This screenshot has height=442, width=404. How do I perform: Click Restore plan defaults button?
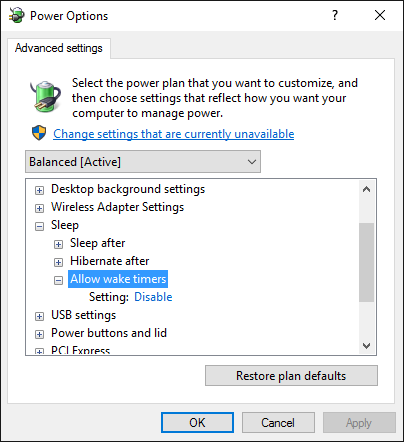[291, 376]
